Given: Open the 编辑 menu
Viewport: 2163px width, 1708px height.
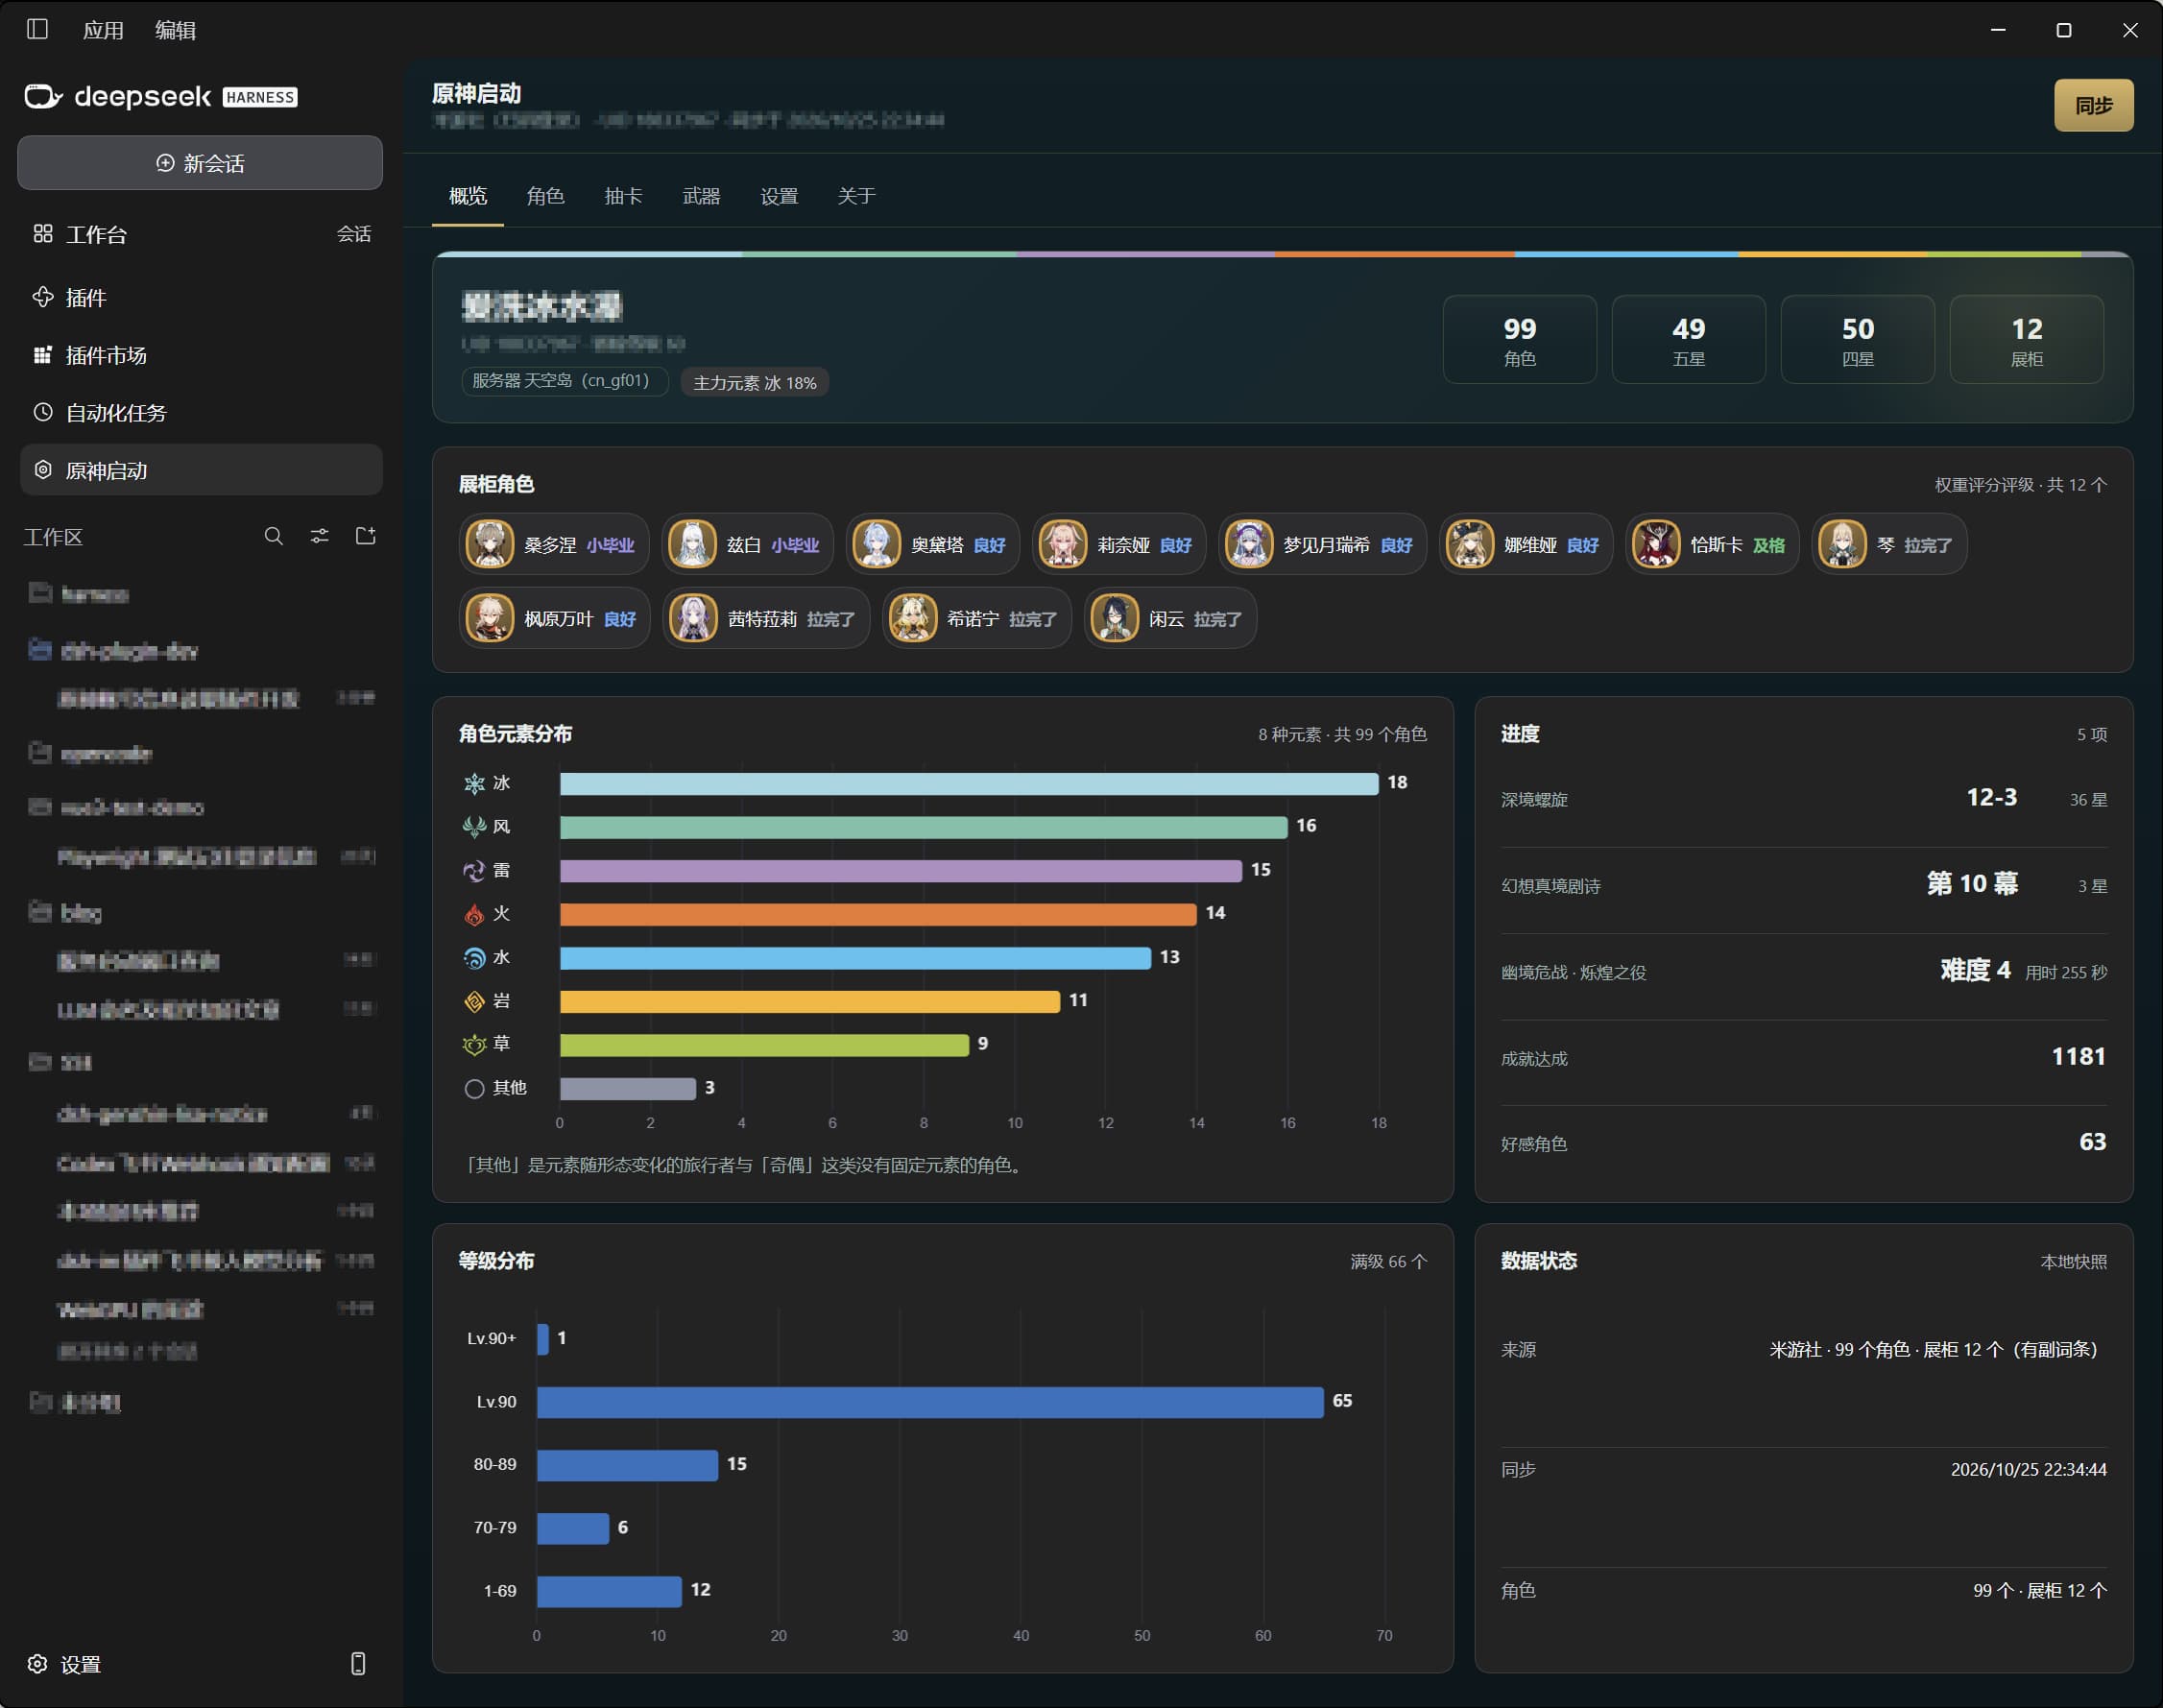Looking at the screenshot, I should (x=175, y=30).
